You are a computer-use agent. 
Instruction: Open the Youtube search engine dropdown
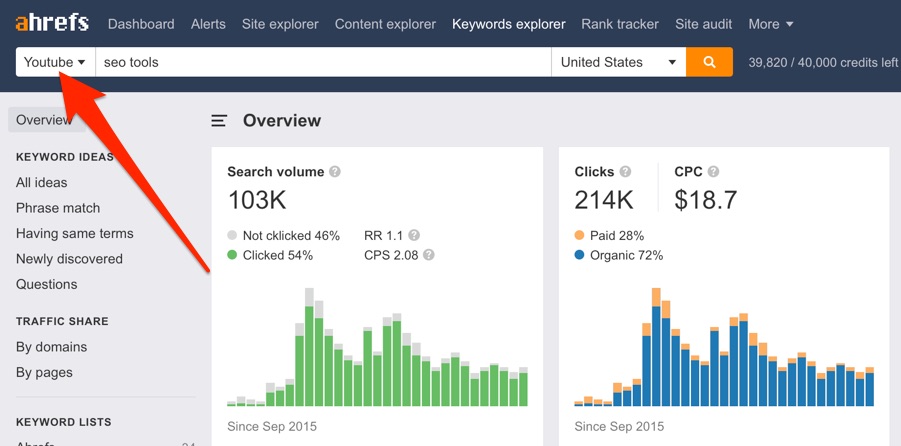tap(55, 62)
